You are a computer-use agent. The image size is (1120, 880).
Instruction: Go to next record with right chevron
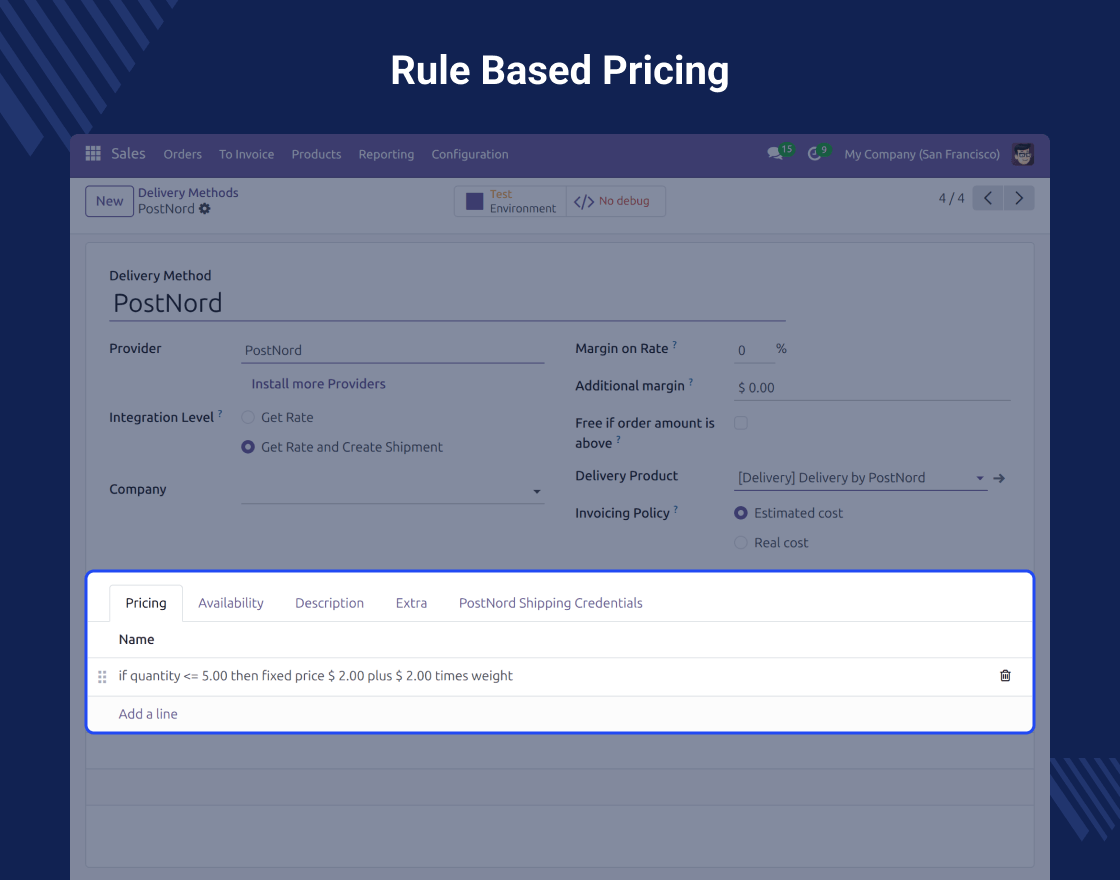(x=1019, y=198)
